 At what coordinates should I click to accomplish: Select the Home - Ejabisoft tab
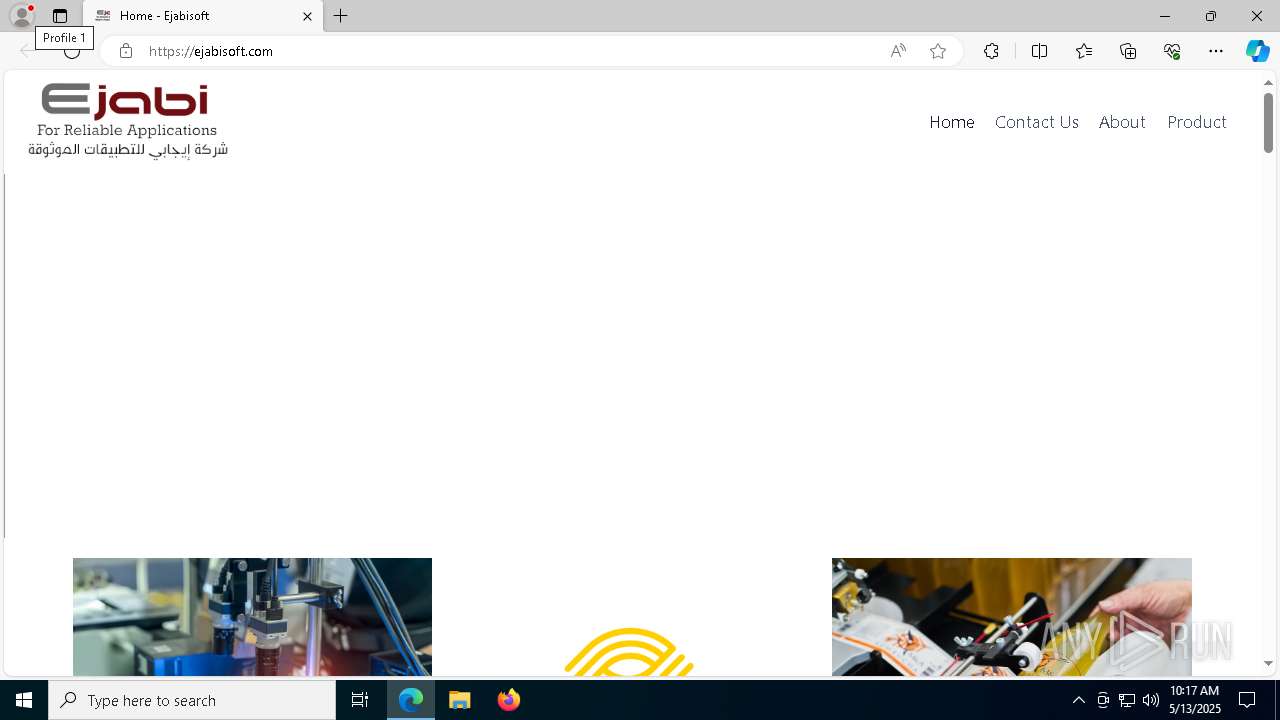click(203, 16)
